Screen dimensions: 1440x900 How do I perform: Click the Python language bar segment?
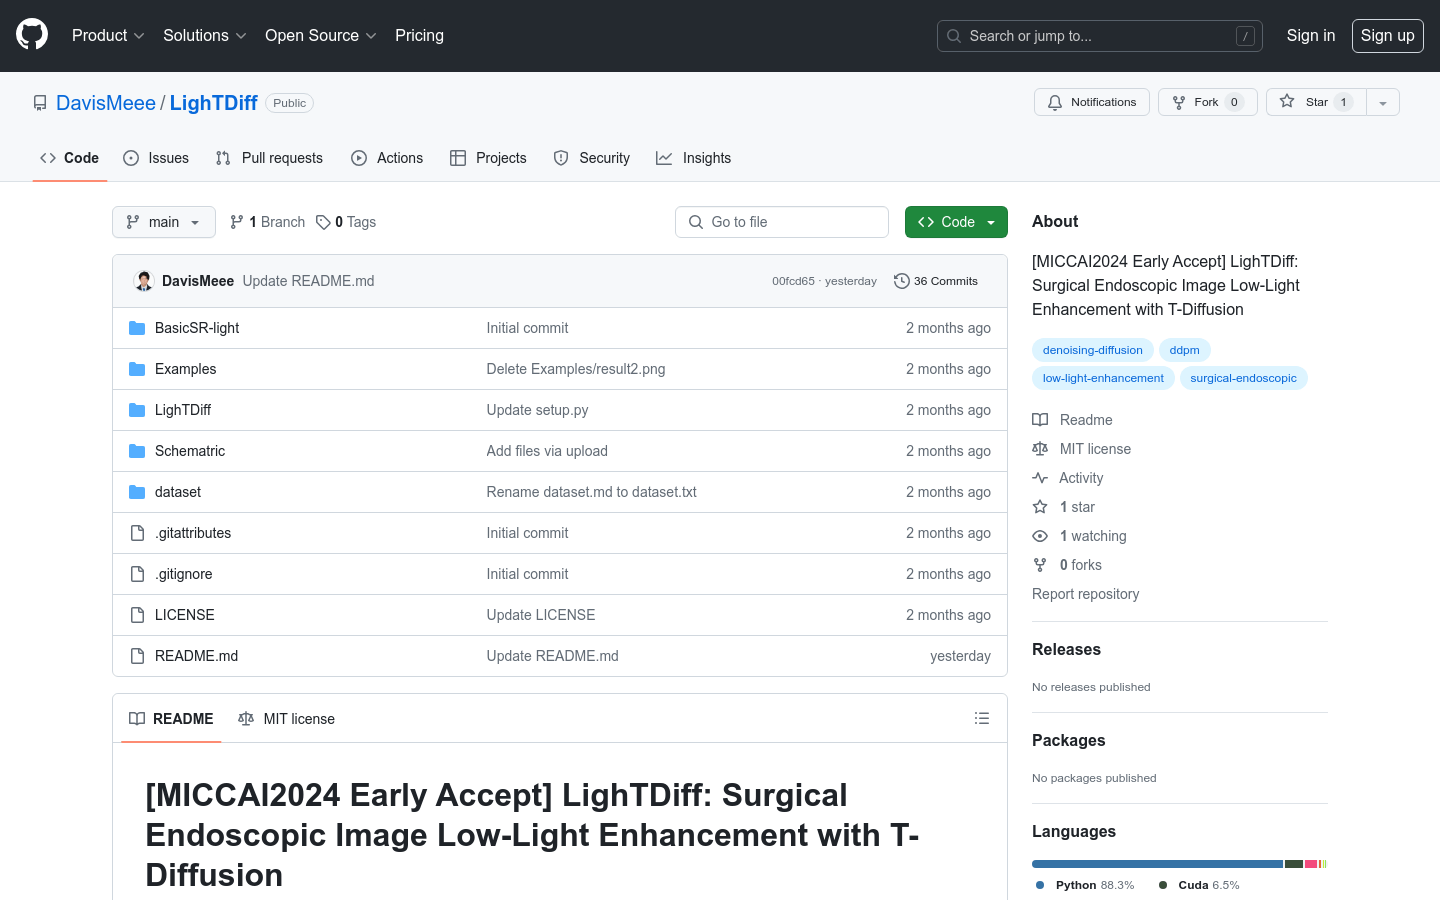pos(1157,864)
